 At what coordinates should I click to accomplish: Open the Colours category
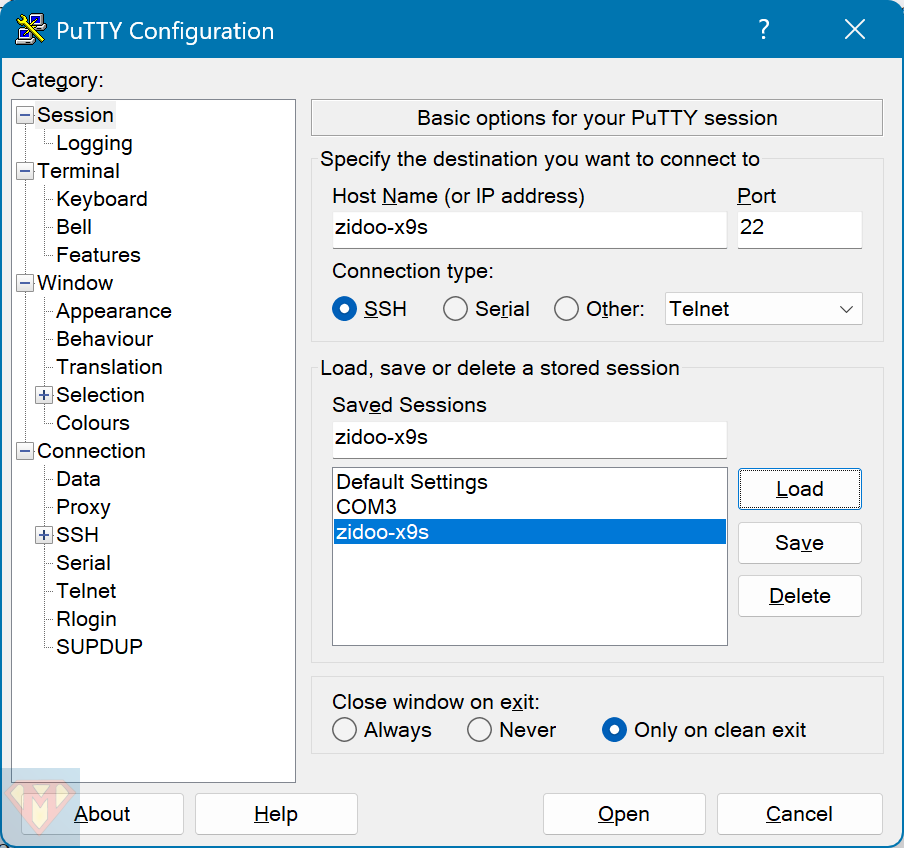pos(93,423)
